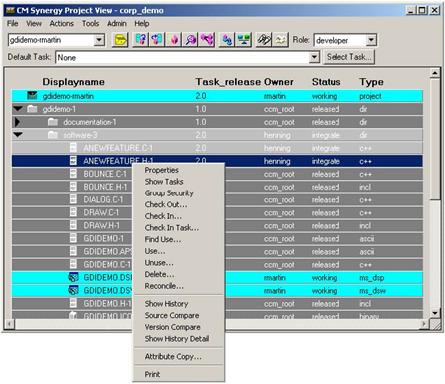Click the vertical scrollbar down arrow
The image size is (445, 384).
[435, 313]
